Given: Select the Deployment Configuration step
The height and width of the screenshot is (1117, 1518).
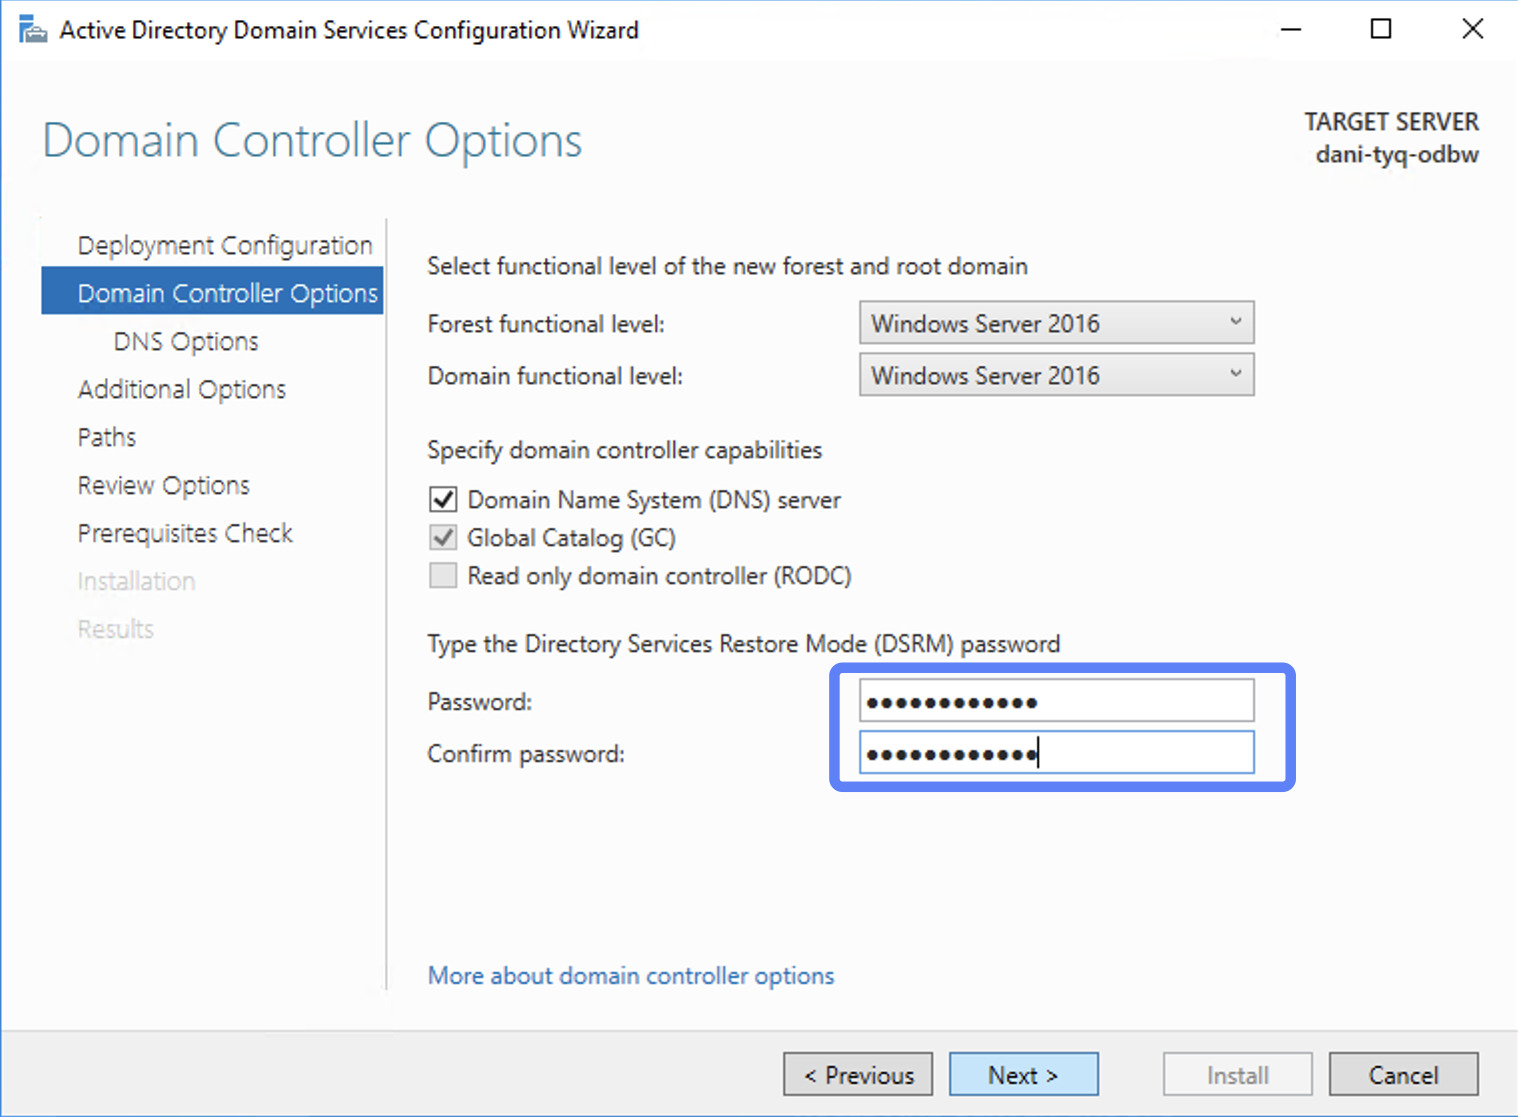Looking at the screenshot, I should (x=224, y=244).
